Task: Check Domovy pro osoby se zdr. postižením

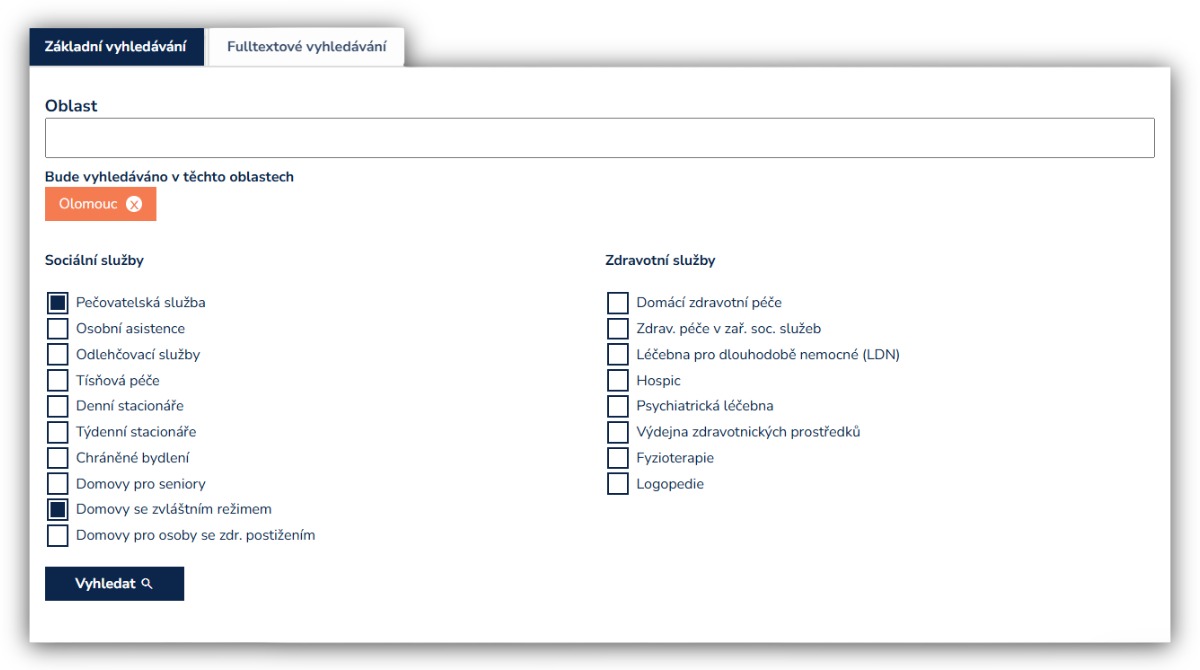Action: coord(58,536)
